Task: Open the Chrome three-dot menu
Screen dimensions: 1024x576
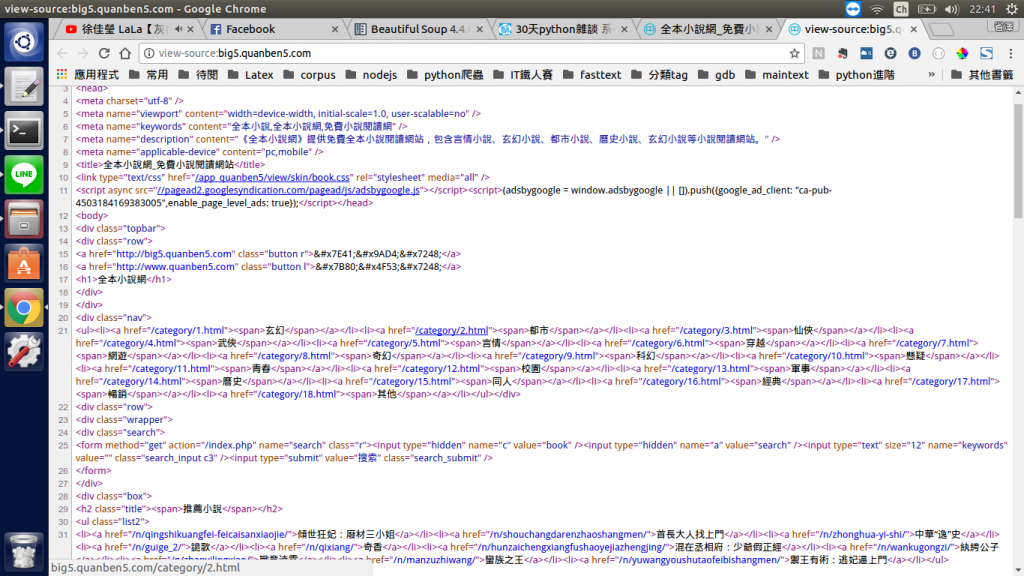Action: point(1010,53)
